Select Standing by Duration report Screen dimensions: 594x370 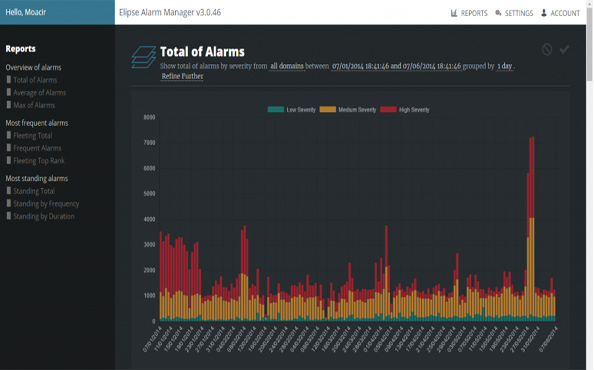point(44,216)
